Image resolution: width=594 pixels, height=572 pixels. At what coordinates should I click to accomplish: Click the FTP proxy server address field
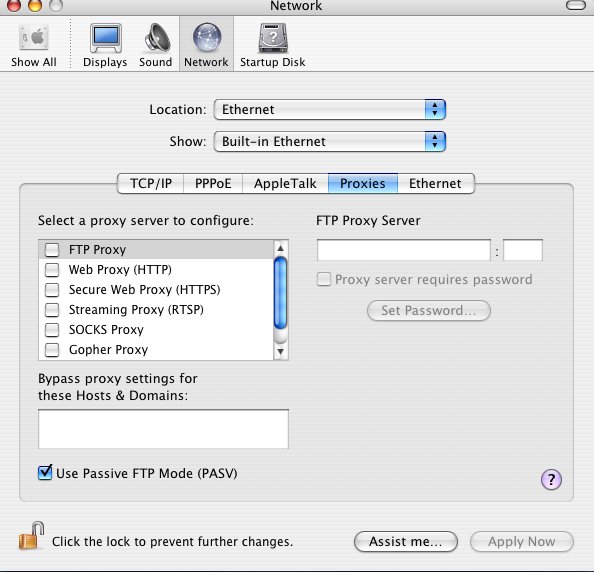click(404, 250)
